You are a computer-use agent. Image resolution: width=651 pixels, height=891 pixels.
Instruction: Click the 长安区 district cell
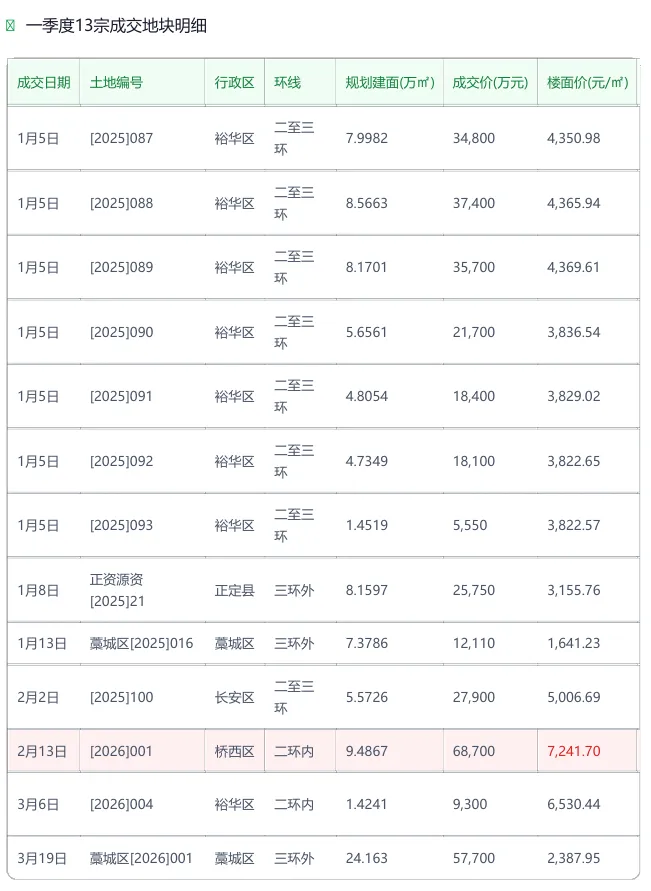(x=235, y=697)
